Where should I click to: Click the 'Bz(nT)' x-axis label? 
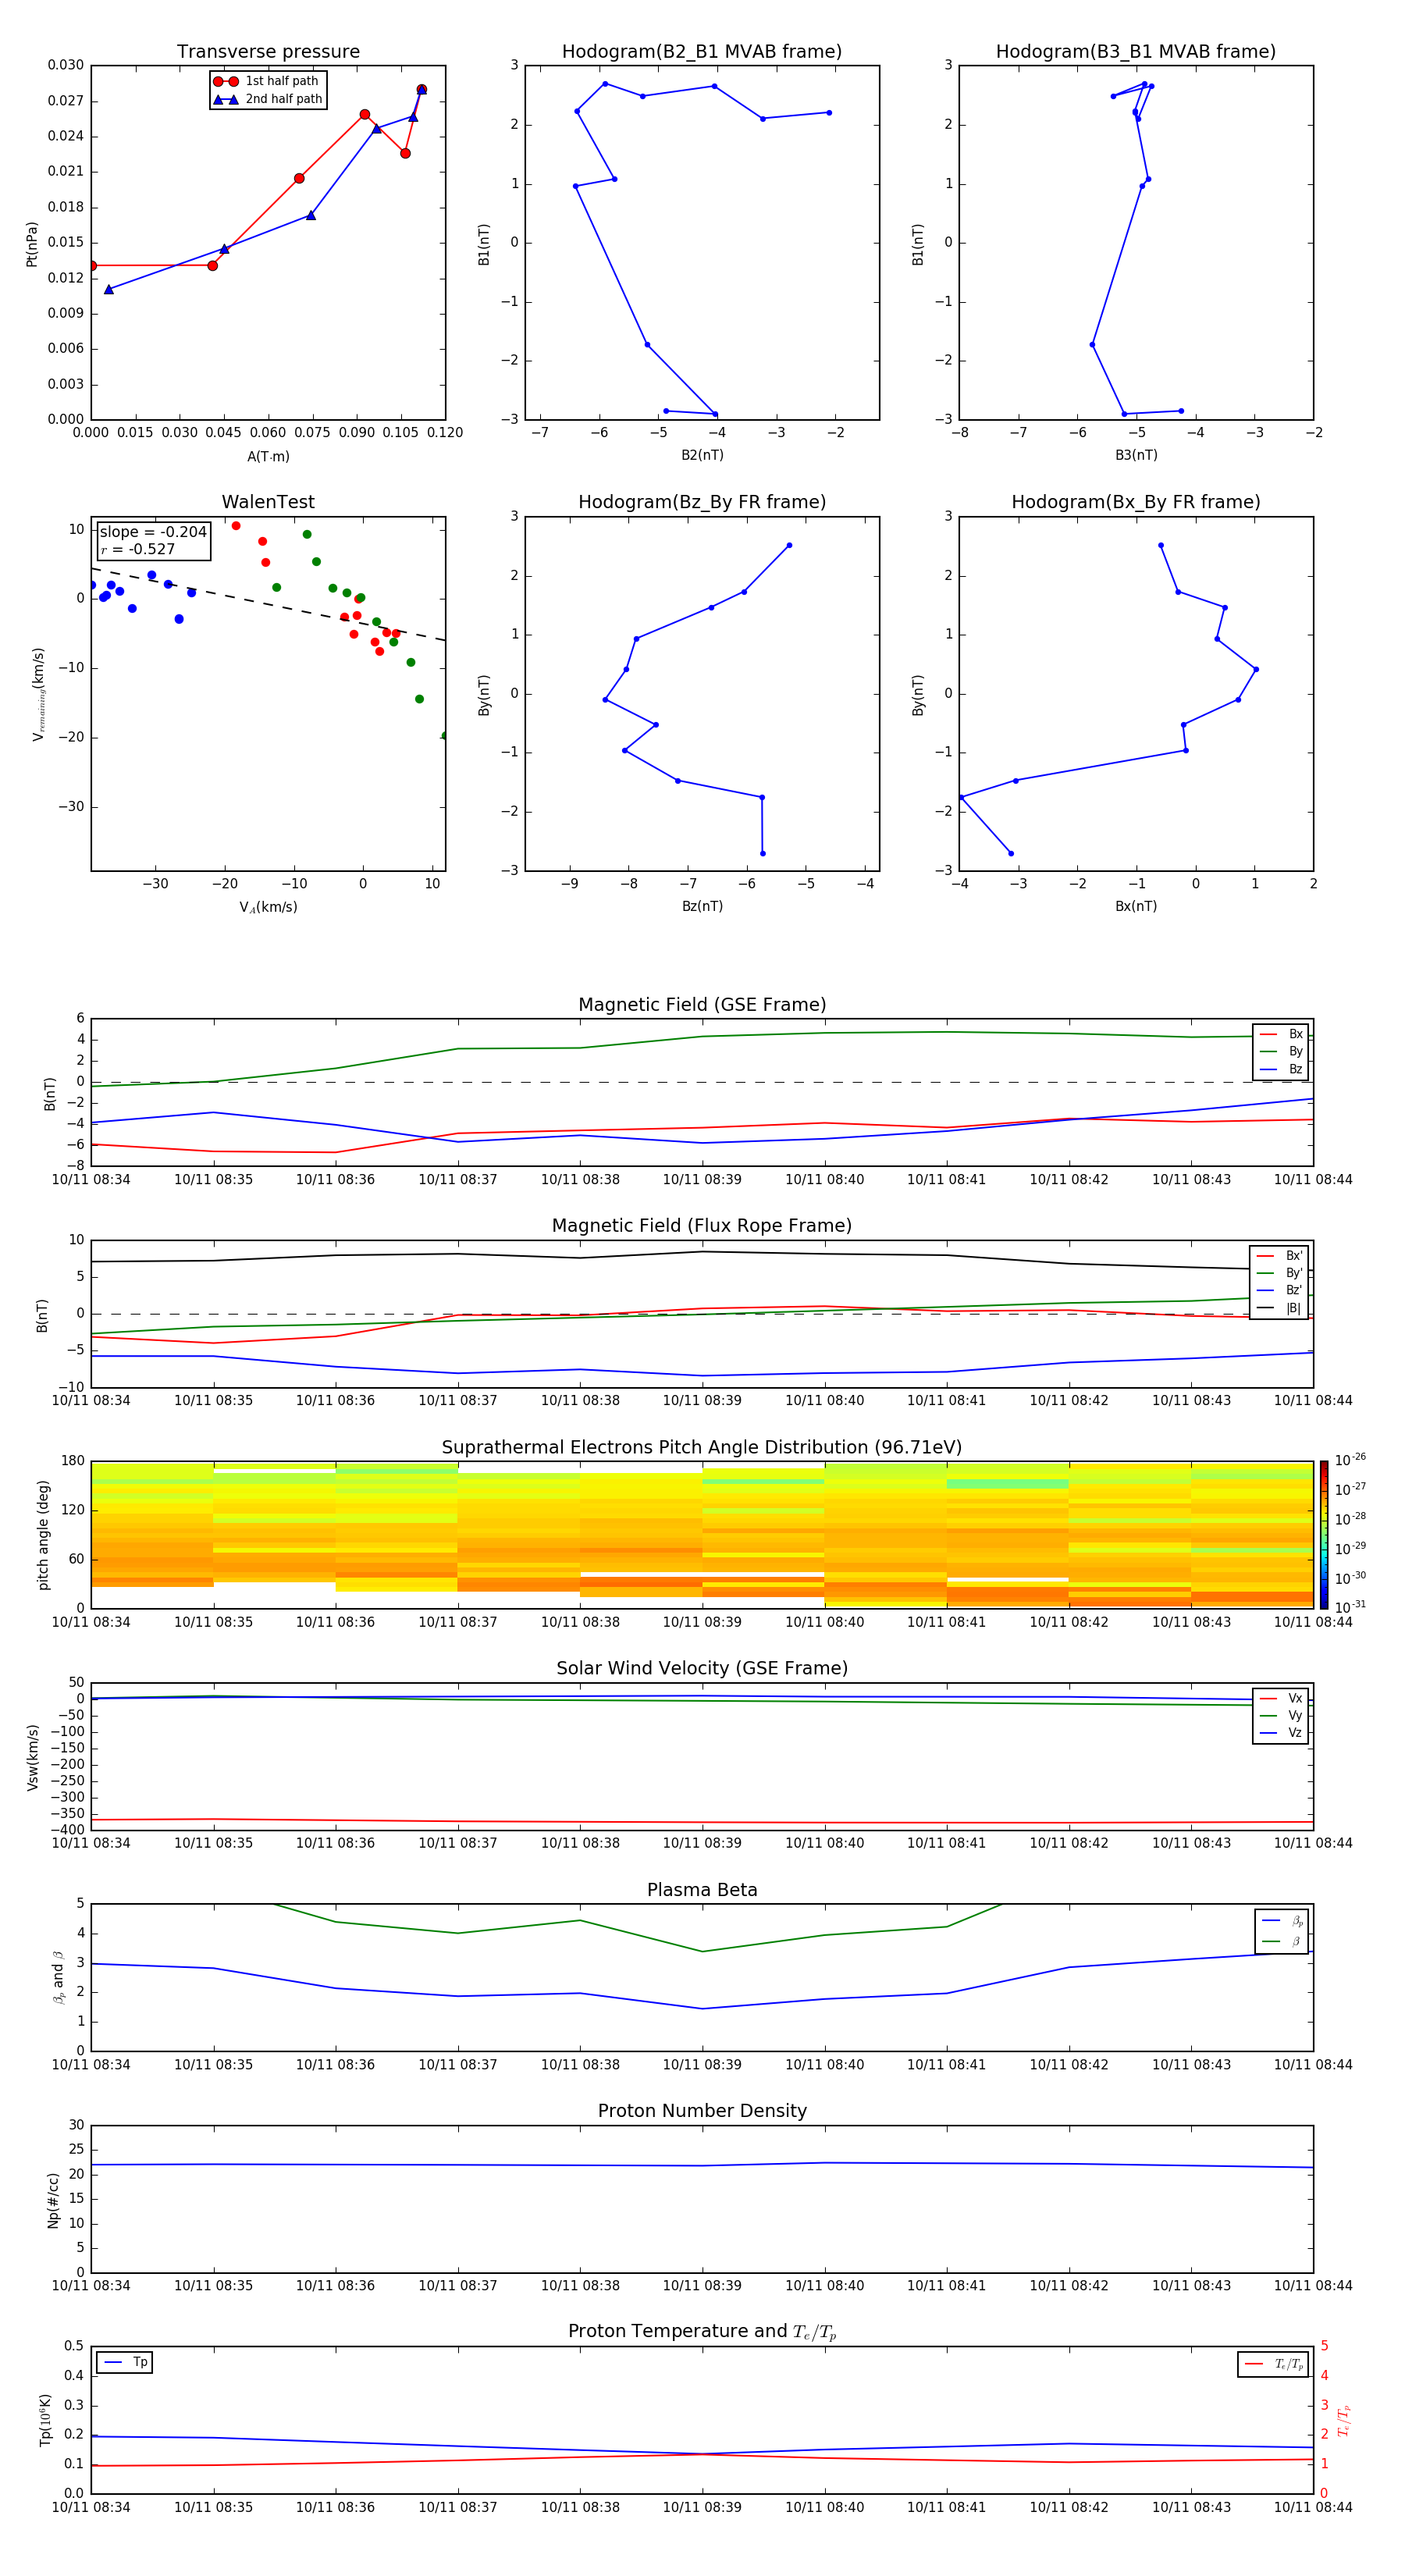point(702,906)
